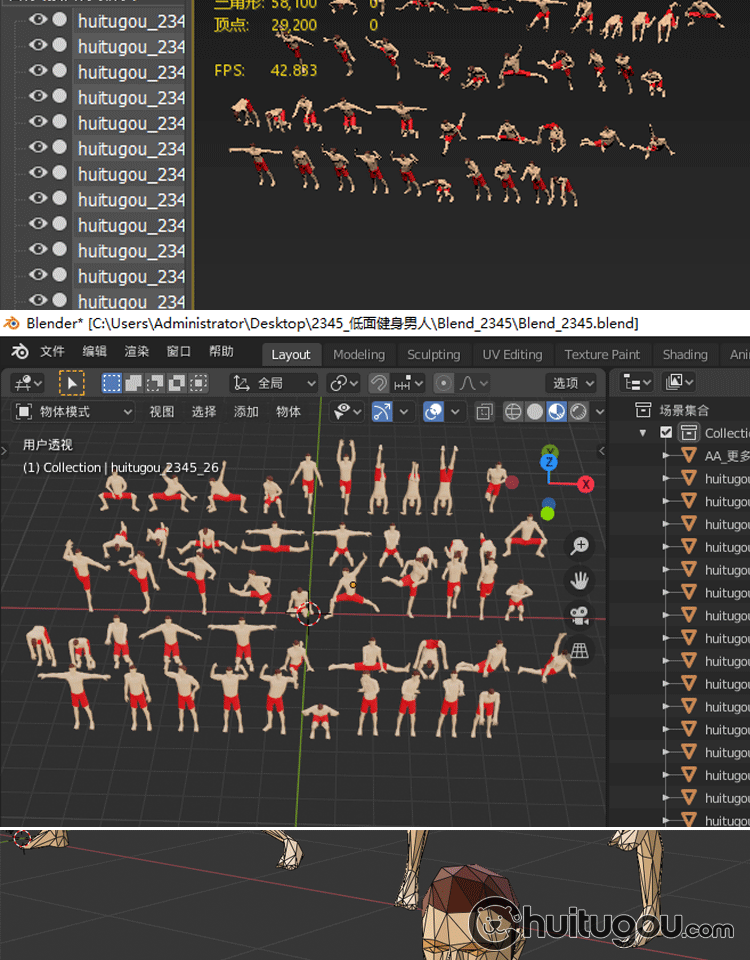This screenshot has height=960, width=750.
Task: Toggle show overlays button
Action: 433,412
